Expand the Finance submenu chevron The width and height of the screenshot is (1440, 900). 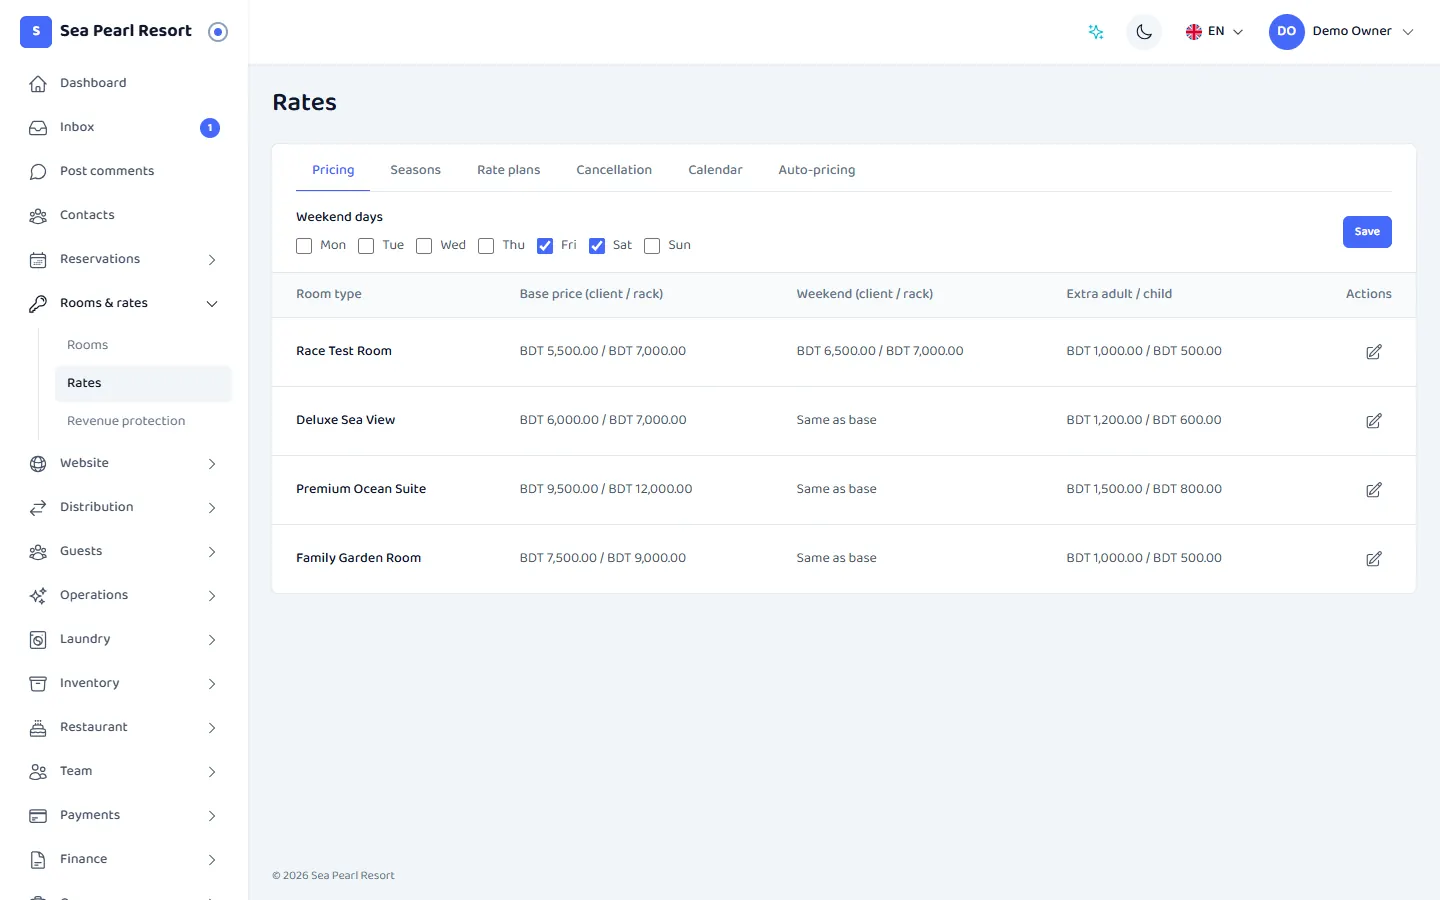click(x=212, y=860)
